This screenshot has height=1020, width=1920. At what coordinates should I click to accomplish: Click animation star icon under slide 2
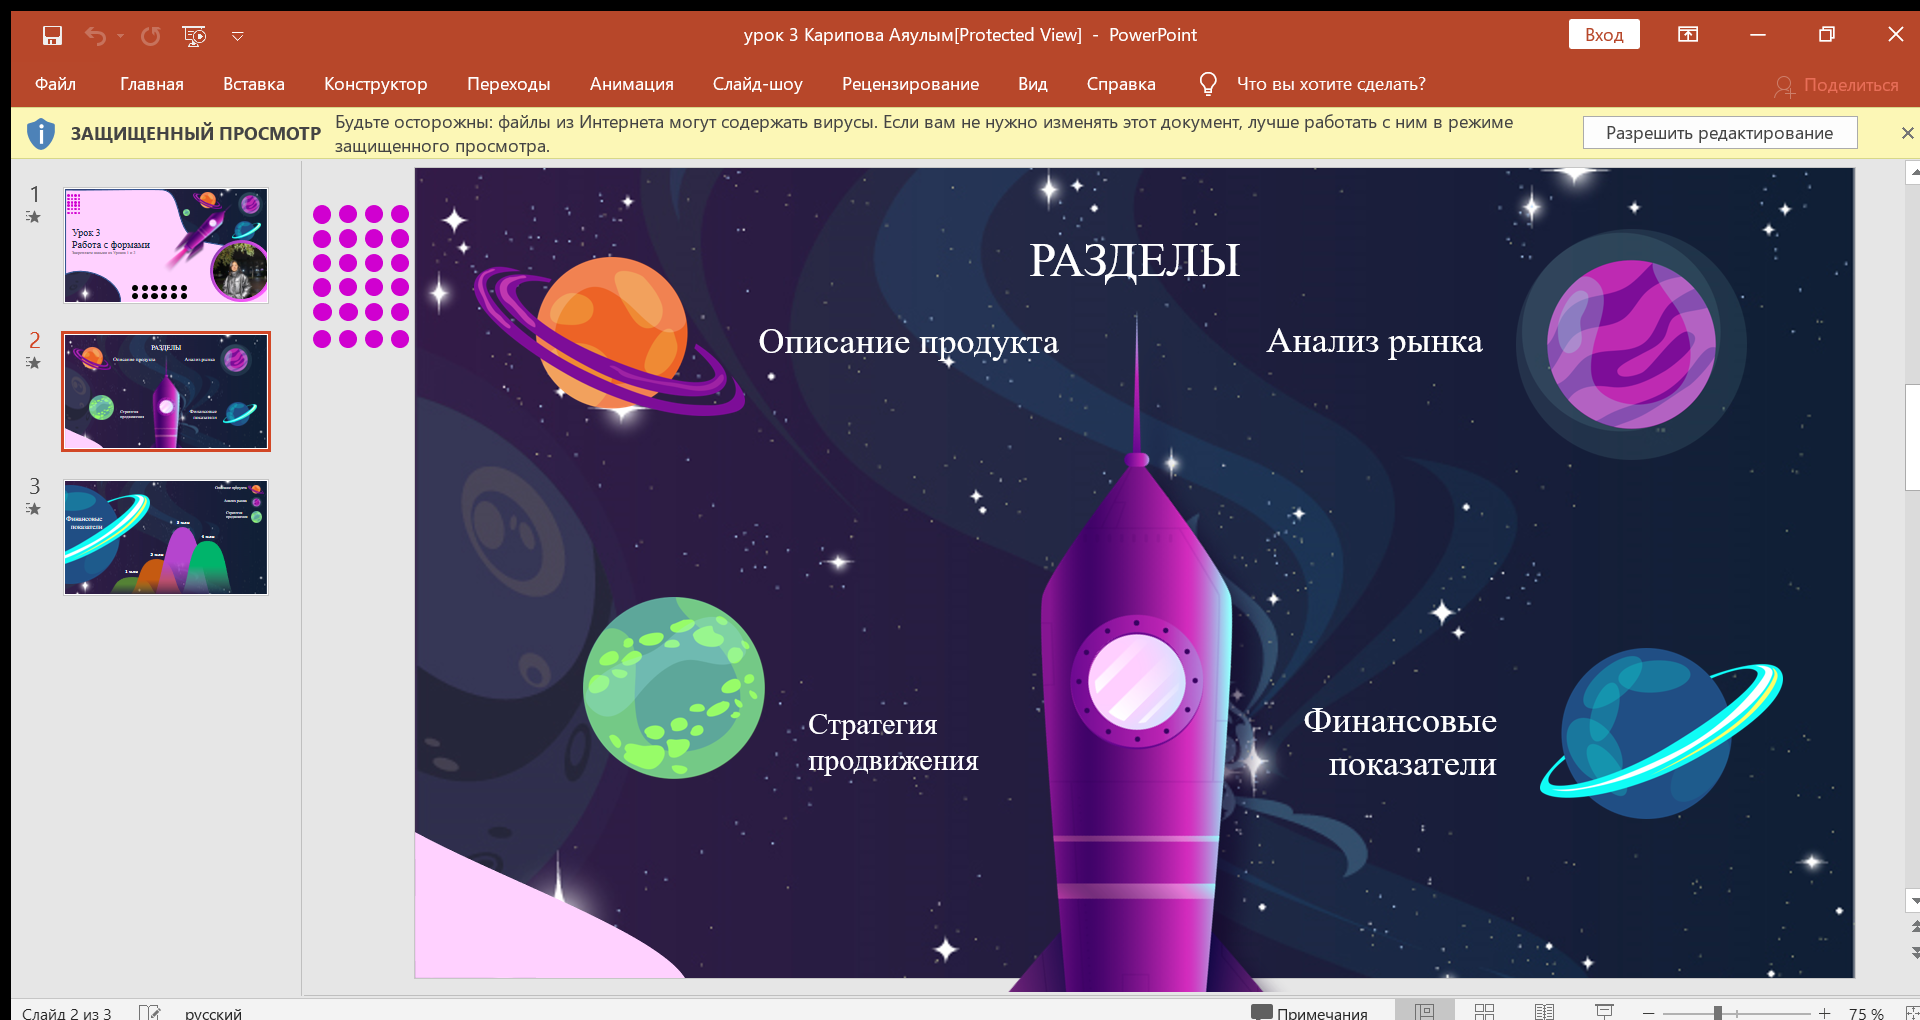(x=34, y=363)
